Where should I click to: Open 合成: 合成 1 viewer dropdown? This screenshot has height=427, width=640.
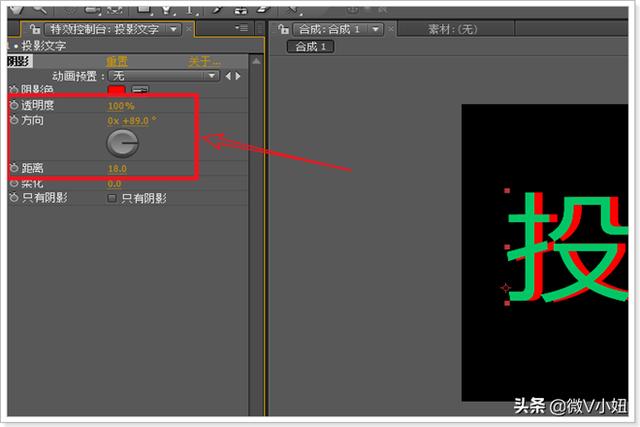pos(376,29)
